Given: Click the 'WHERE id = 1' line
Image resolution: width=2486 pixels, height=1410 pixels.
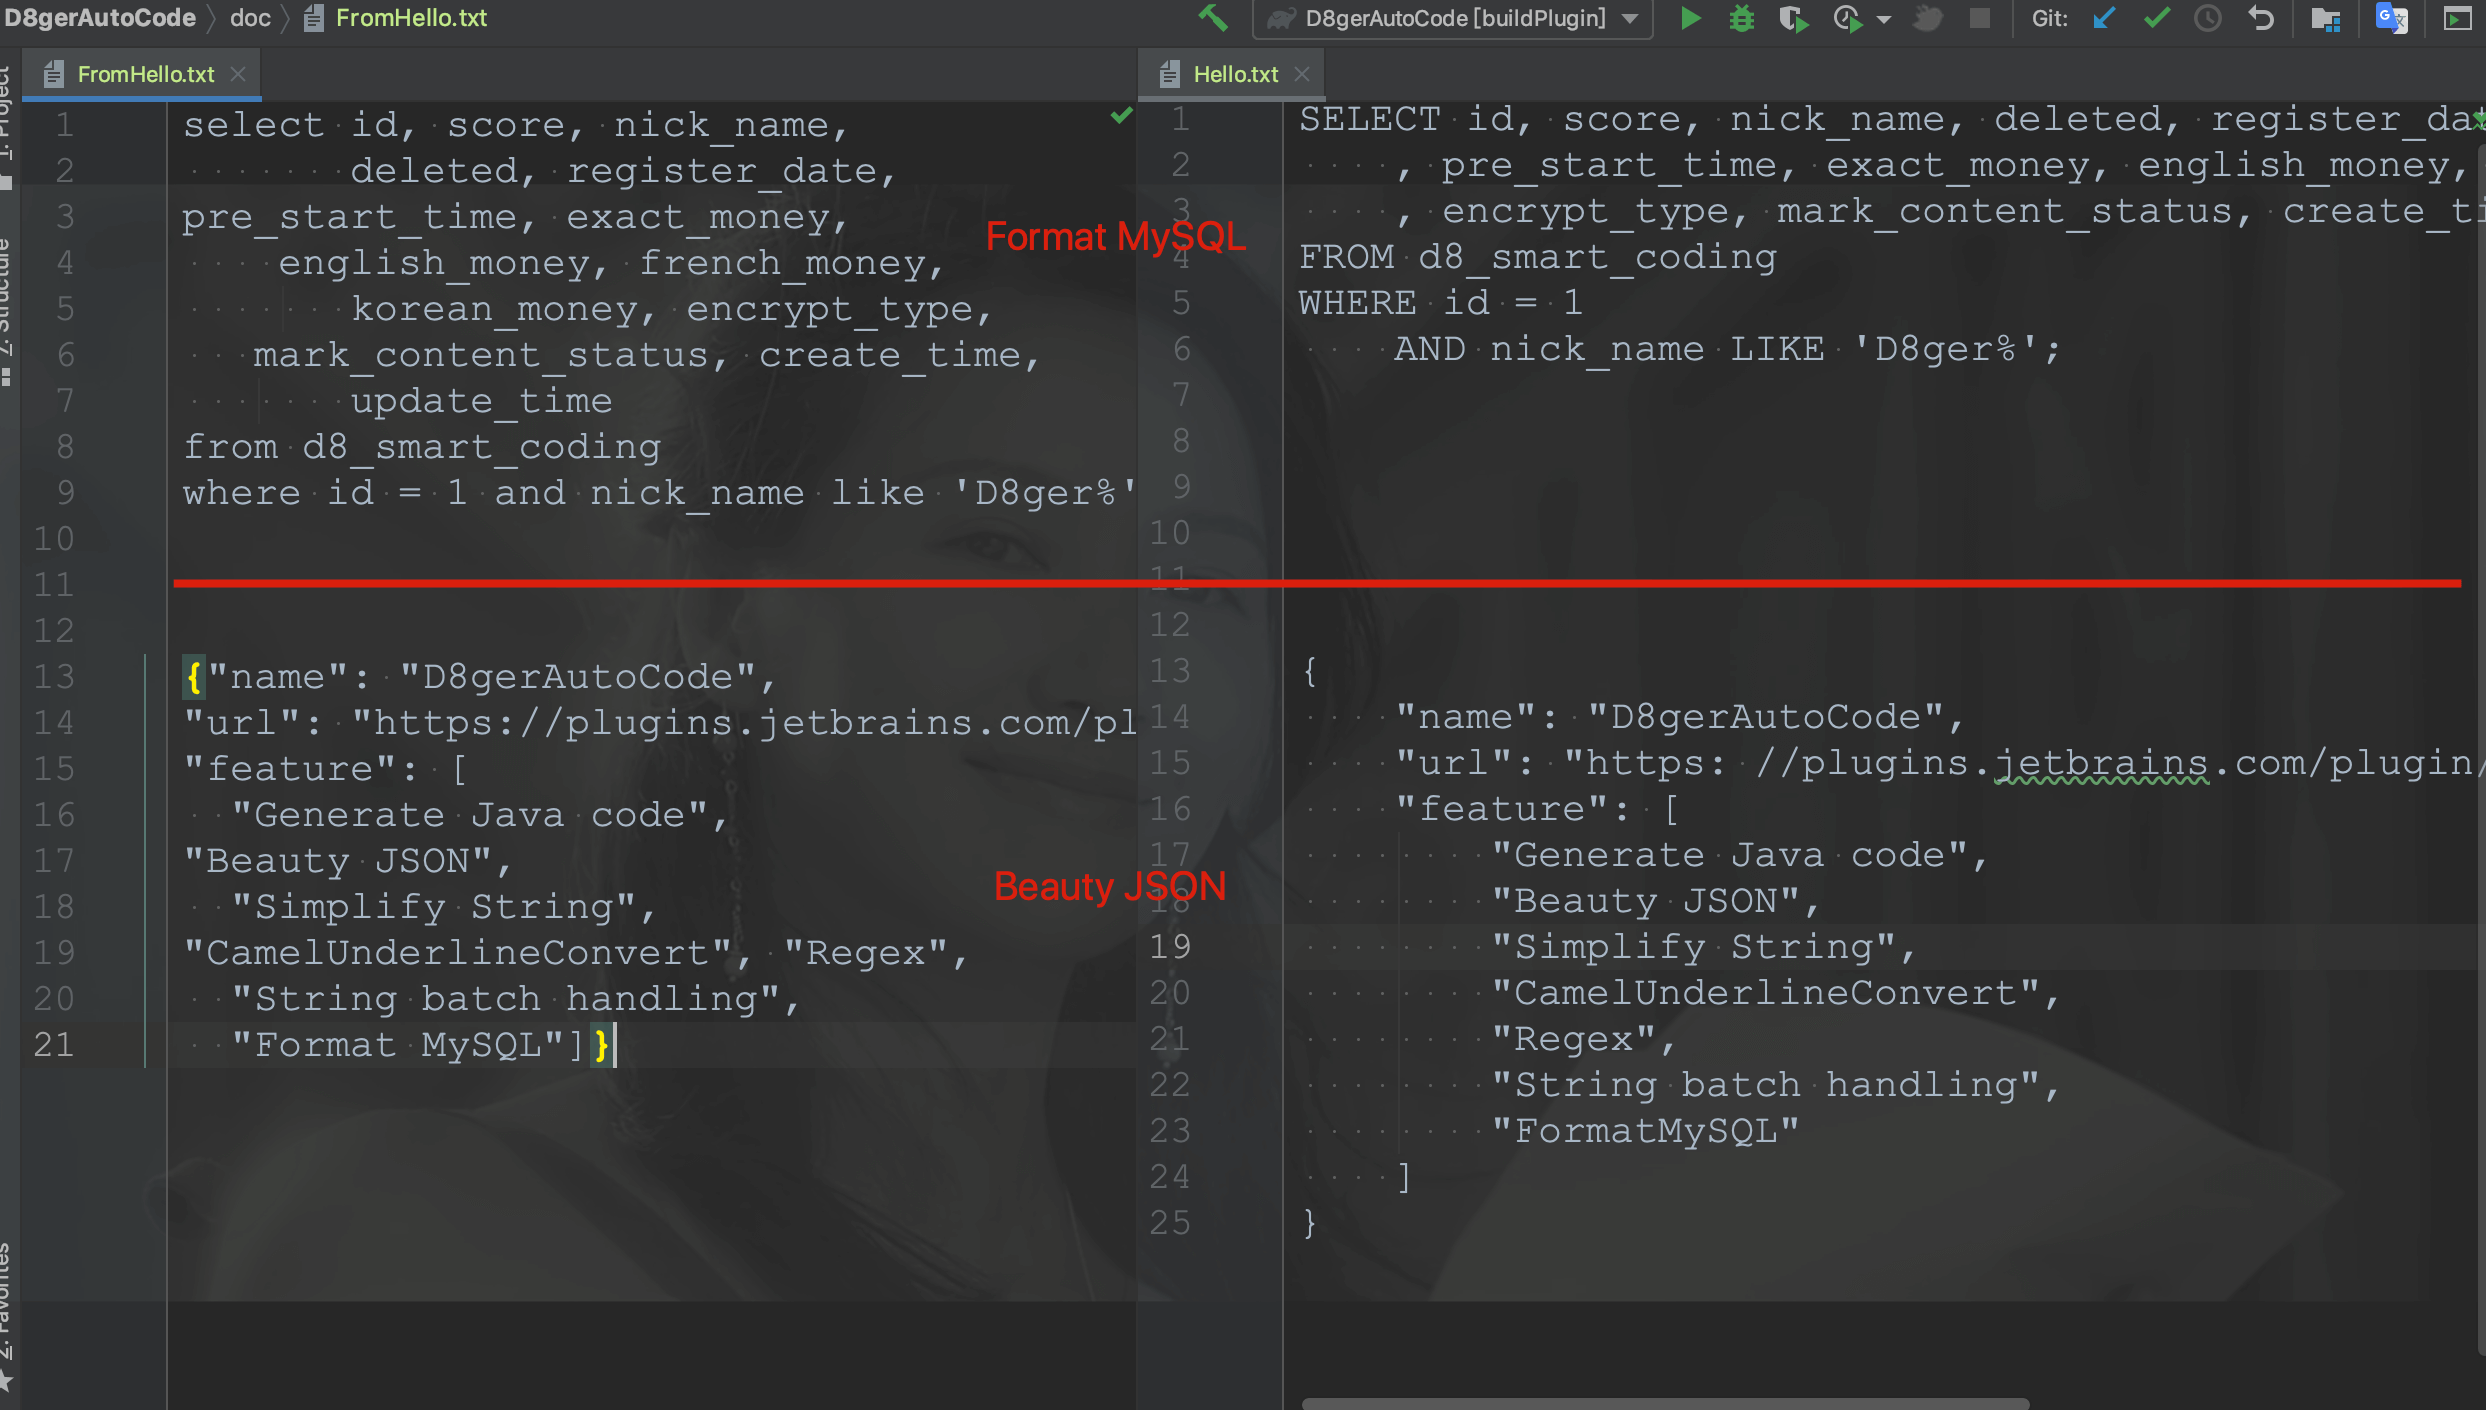Looking at the screenshot, I should pyautogui.click(x=1441, y=303).
